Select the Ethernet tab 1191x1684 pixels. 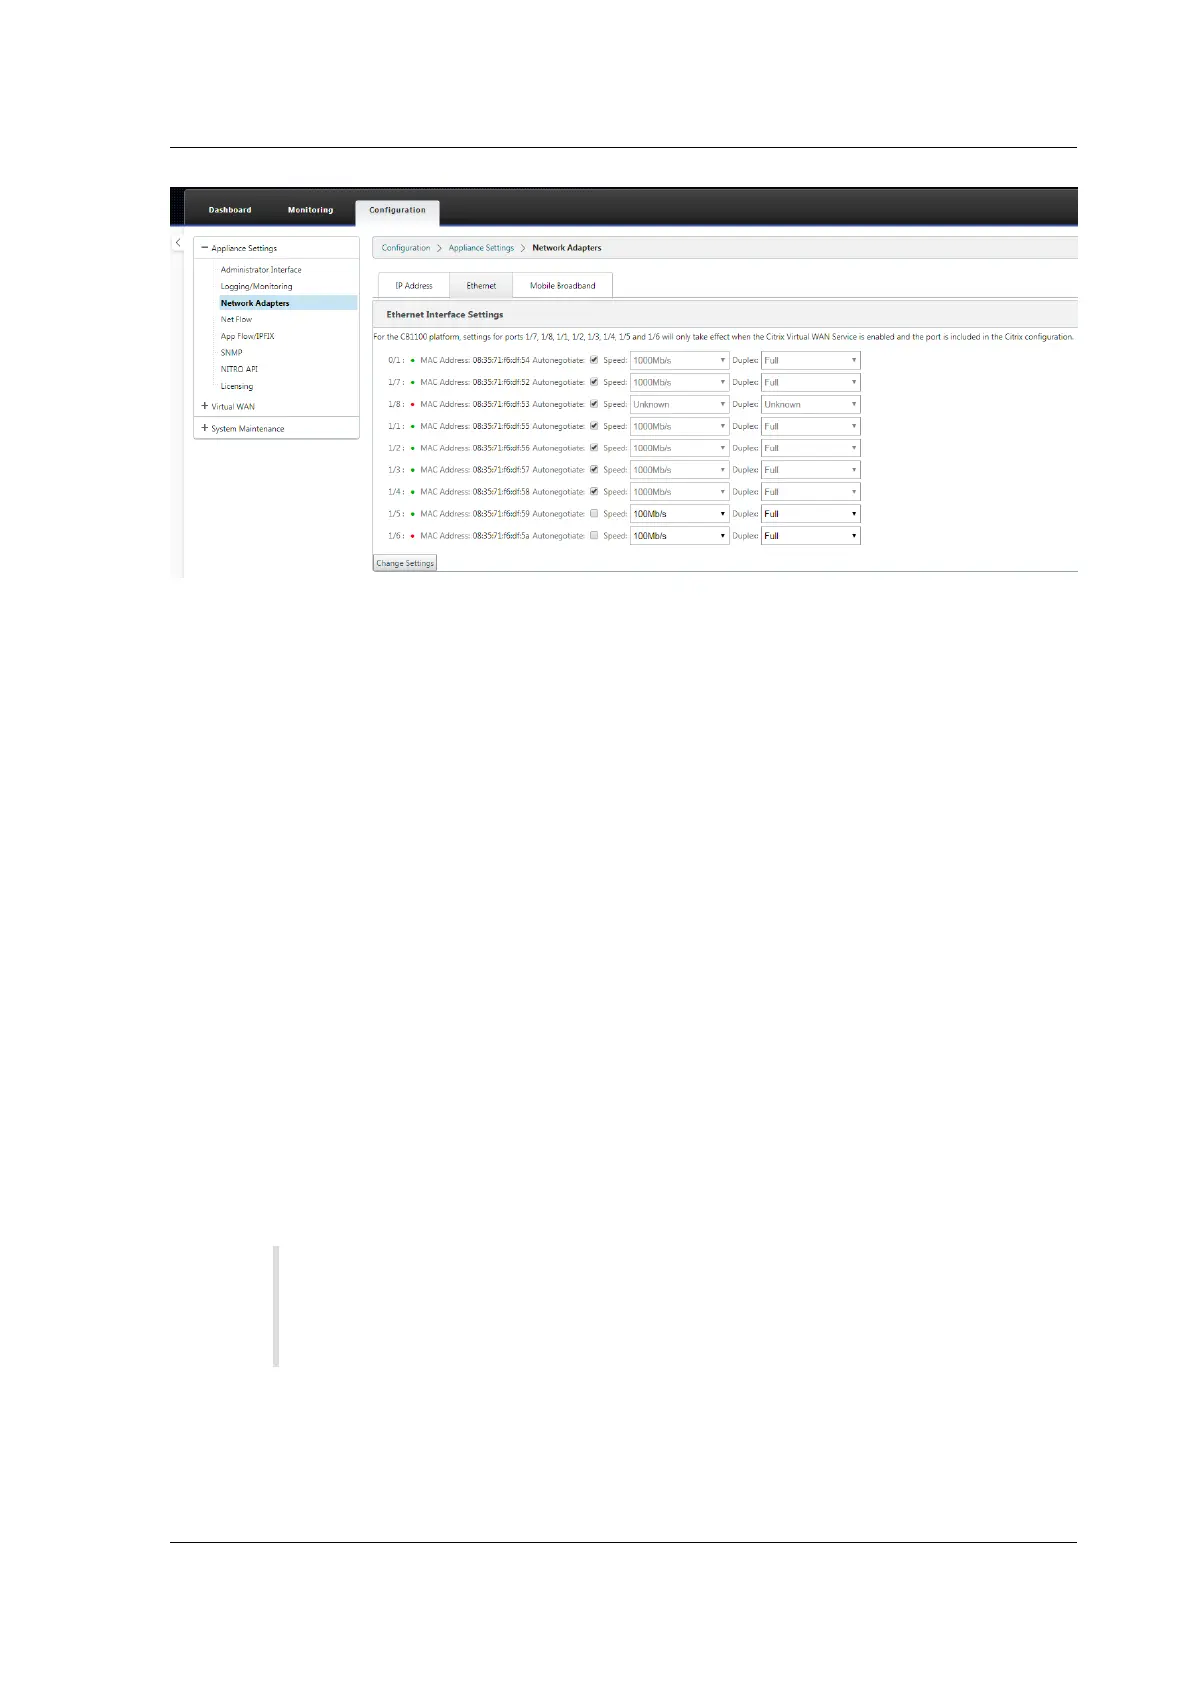point(481,286)
